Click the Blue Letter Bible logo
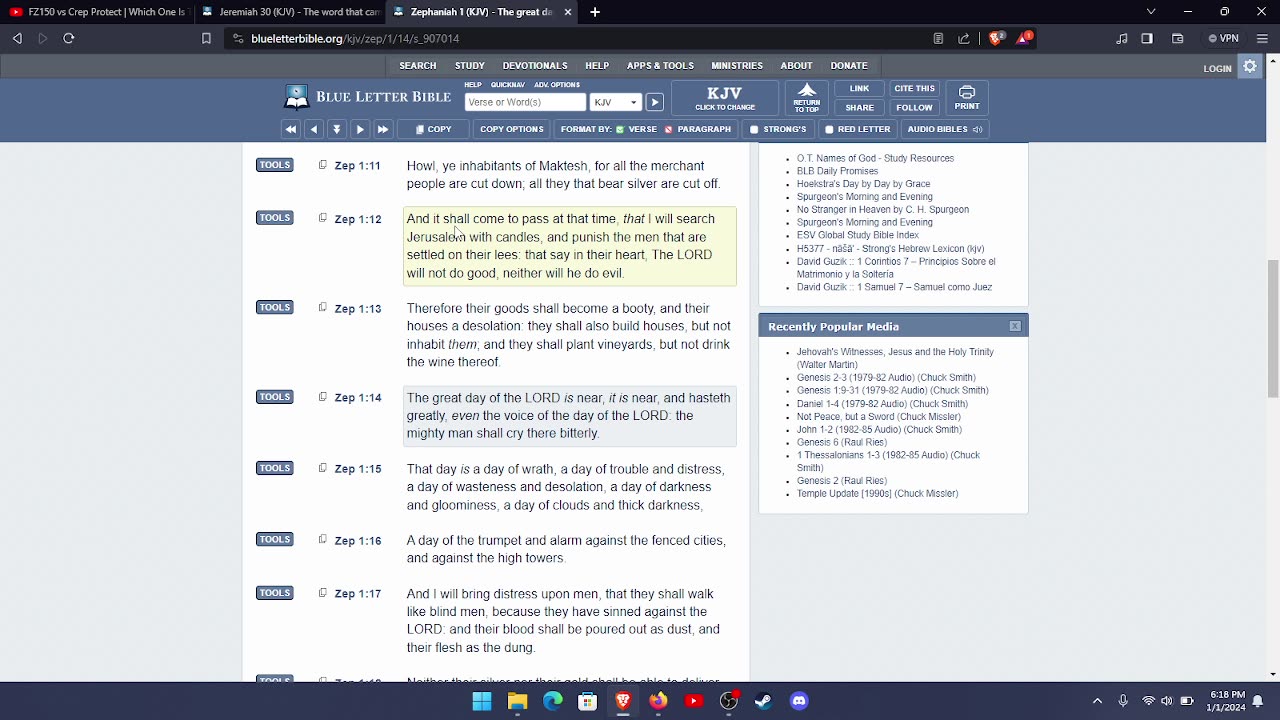 click(367, 97)
